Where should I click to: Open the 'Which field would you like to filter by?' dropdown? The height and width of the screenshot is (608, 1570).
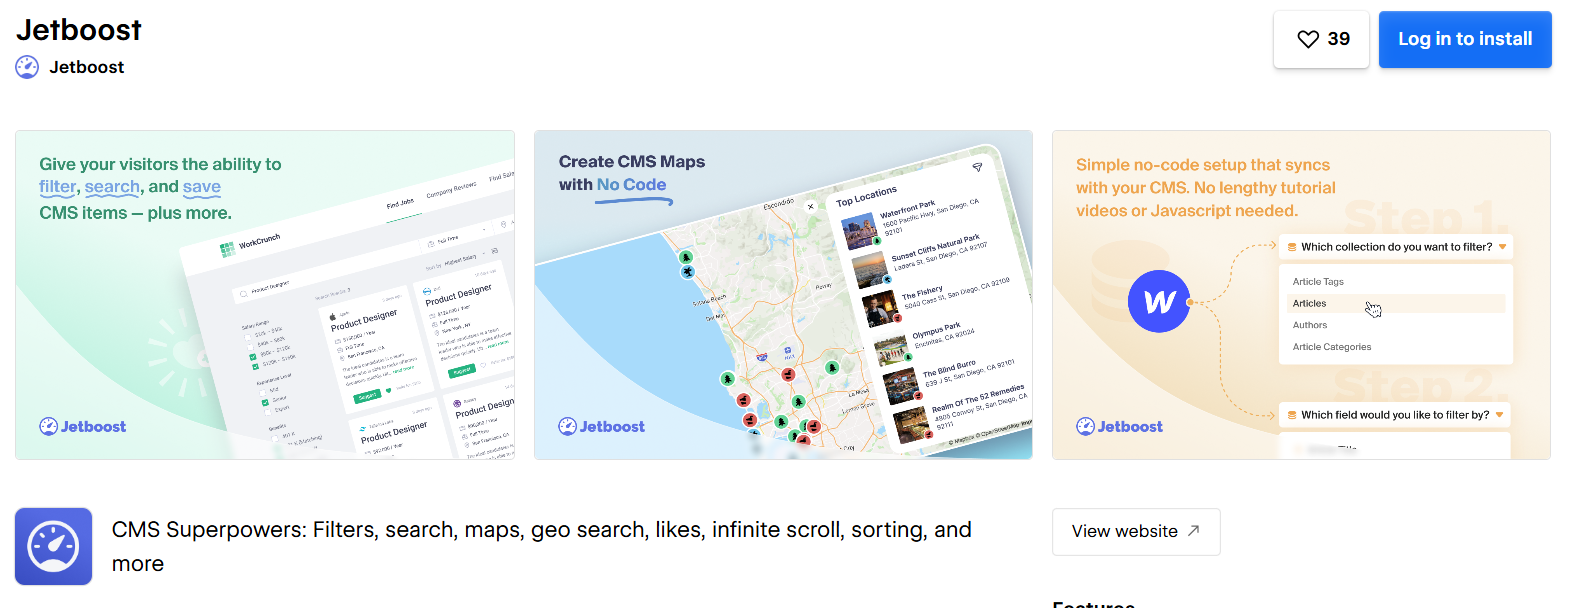coord(1393,414)
